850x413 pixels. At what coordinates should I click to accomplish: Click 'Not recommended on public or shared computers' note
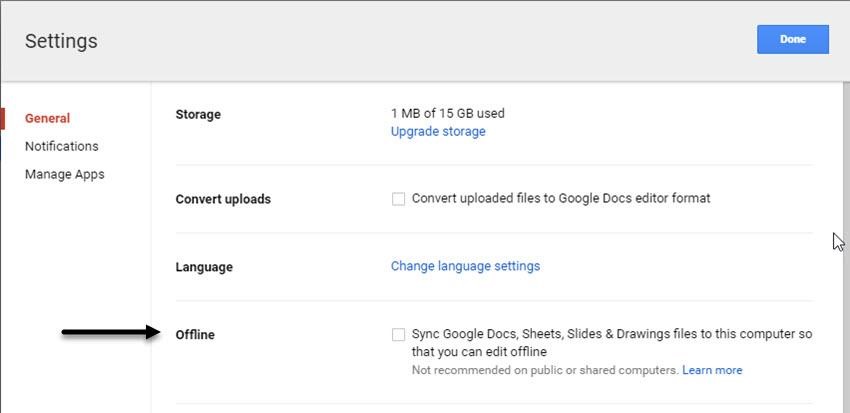(545, 370)
